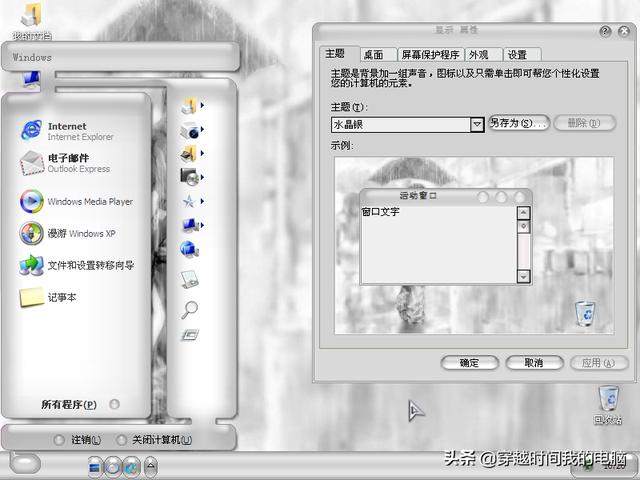Click the 删除(D) button
The image size is (640, 480).
point(584,123)
